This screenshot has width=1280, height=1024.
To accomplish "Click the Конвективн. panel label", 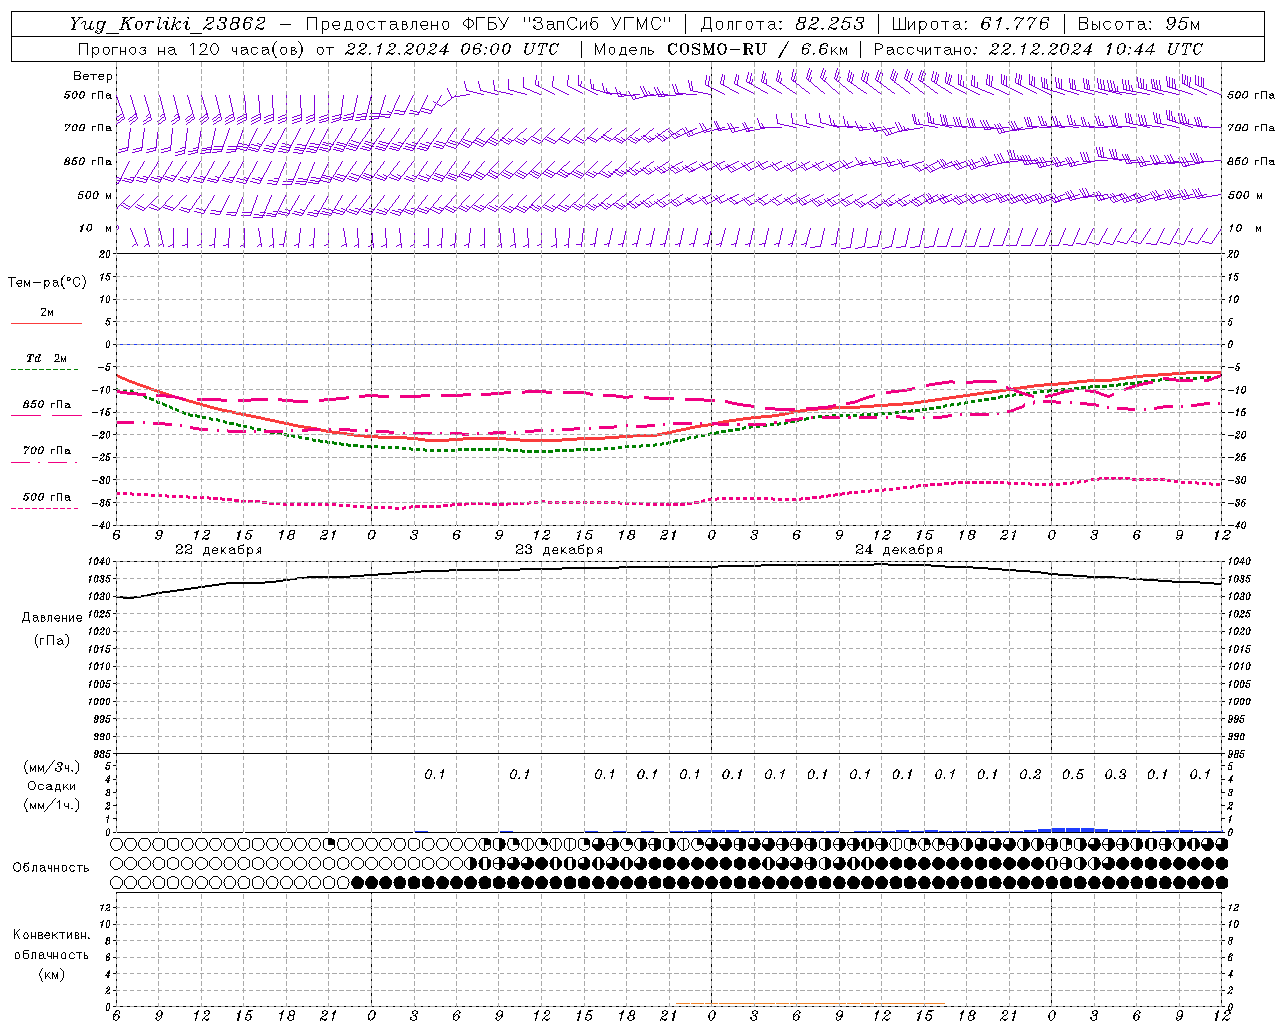I will (x=52, y=935).
